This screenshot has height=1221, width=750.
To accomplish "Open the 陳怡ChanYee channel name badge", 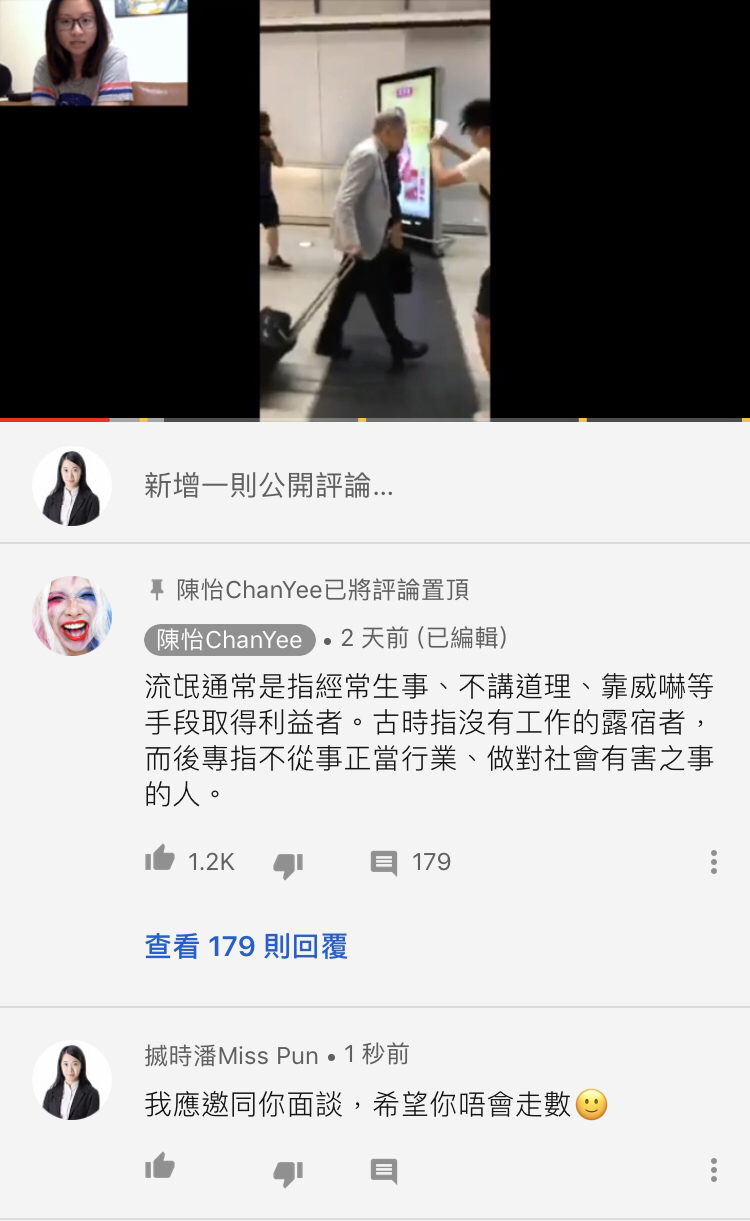I will coord(230,640).
